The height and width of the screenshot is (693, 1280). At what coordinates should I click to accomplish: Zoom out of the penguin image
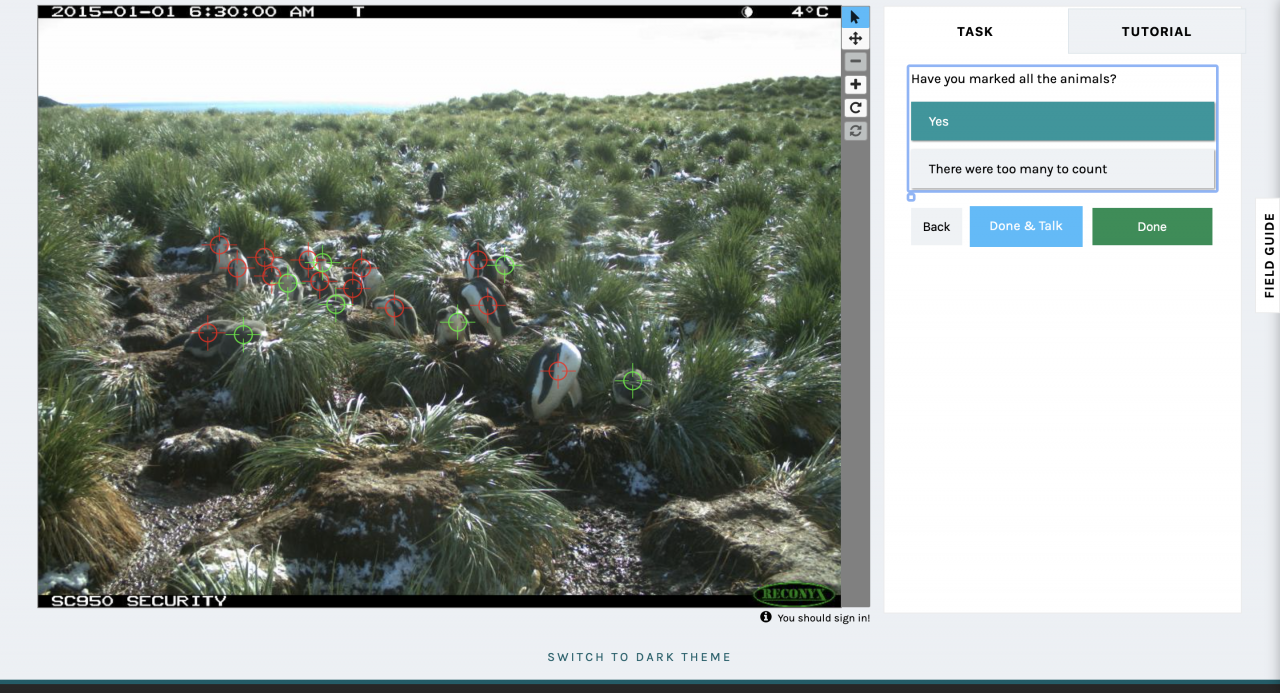855,62
